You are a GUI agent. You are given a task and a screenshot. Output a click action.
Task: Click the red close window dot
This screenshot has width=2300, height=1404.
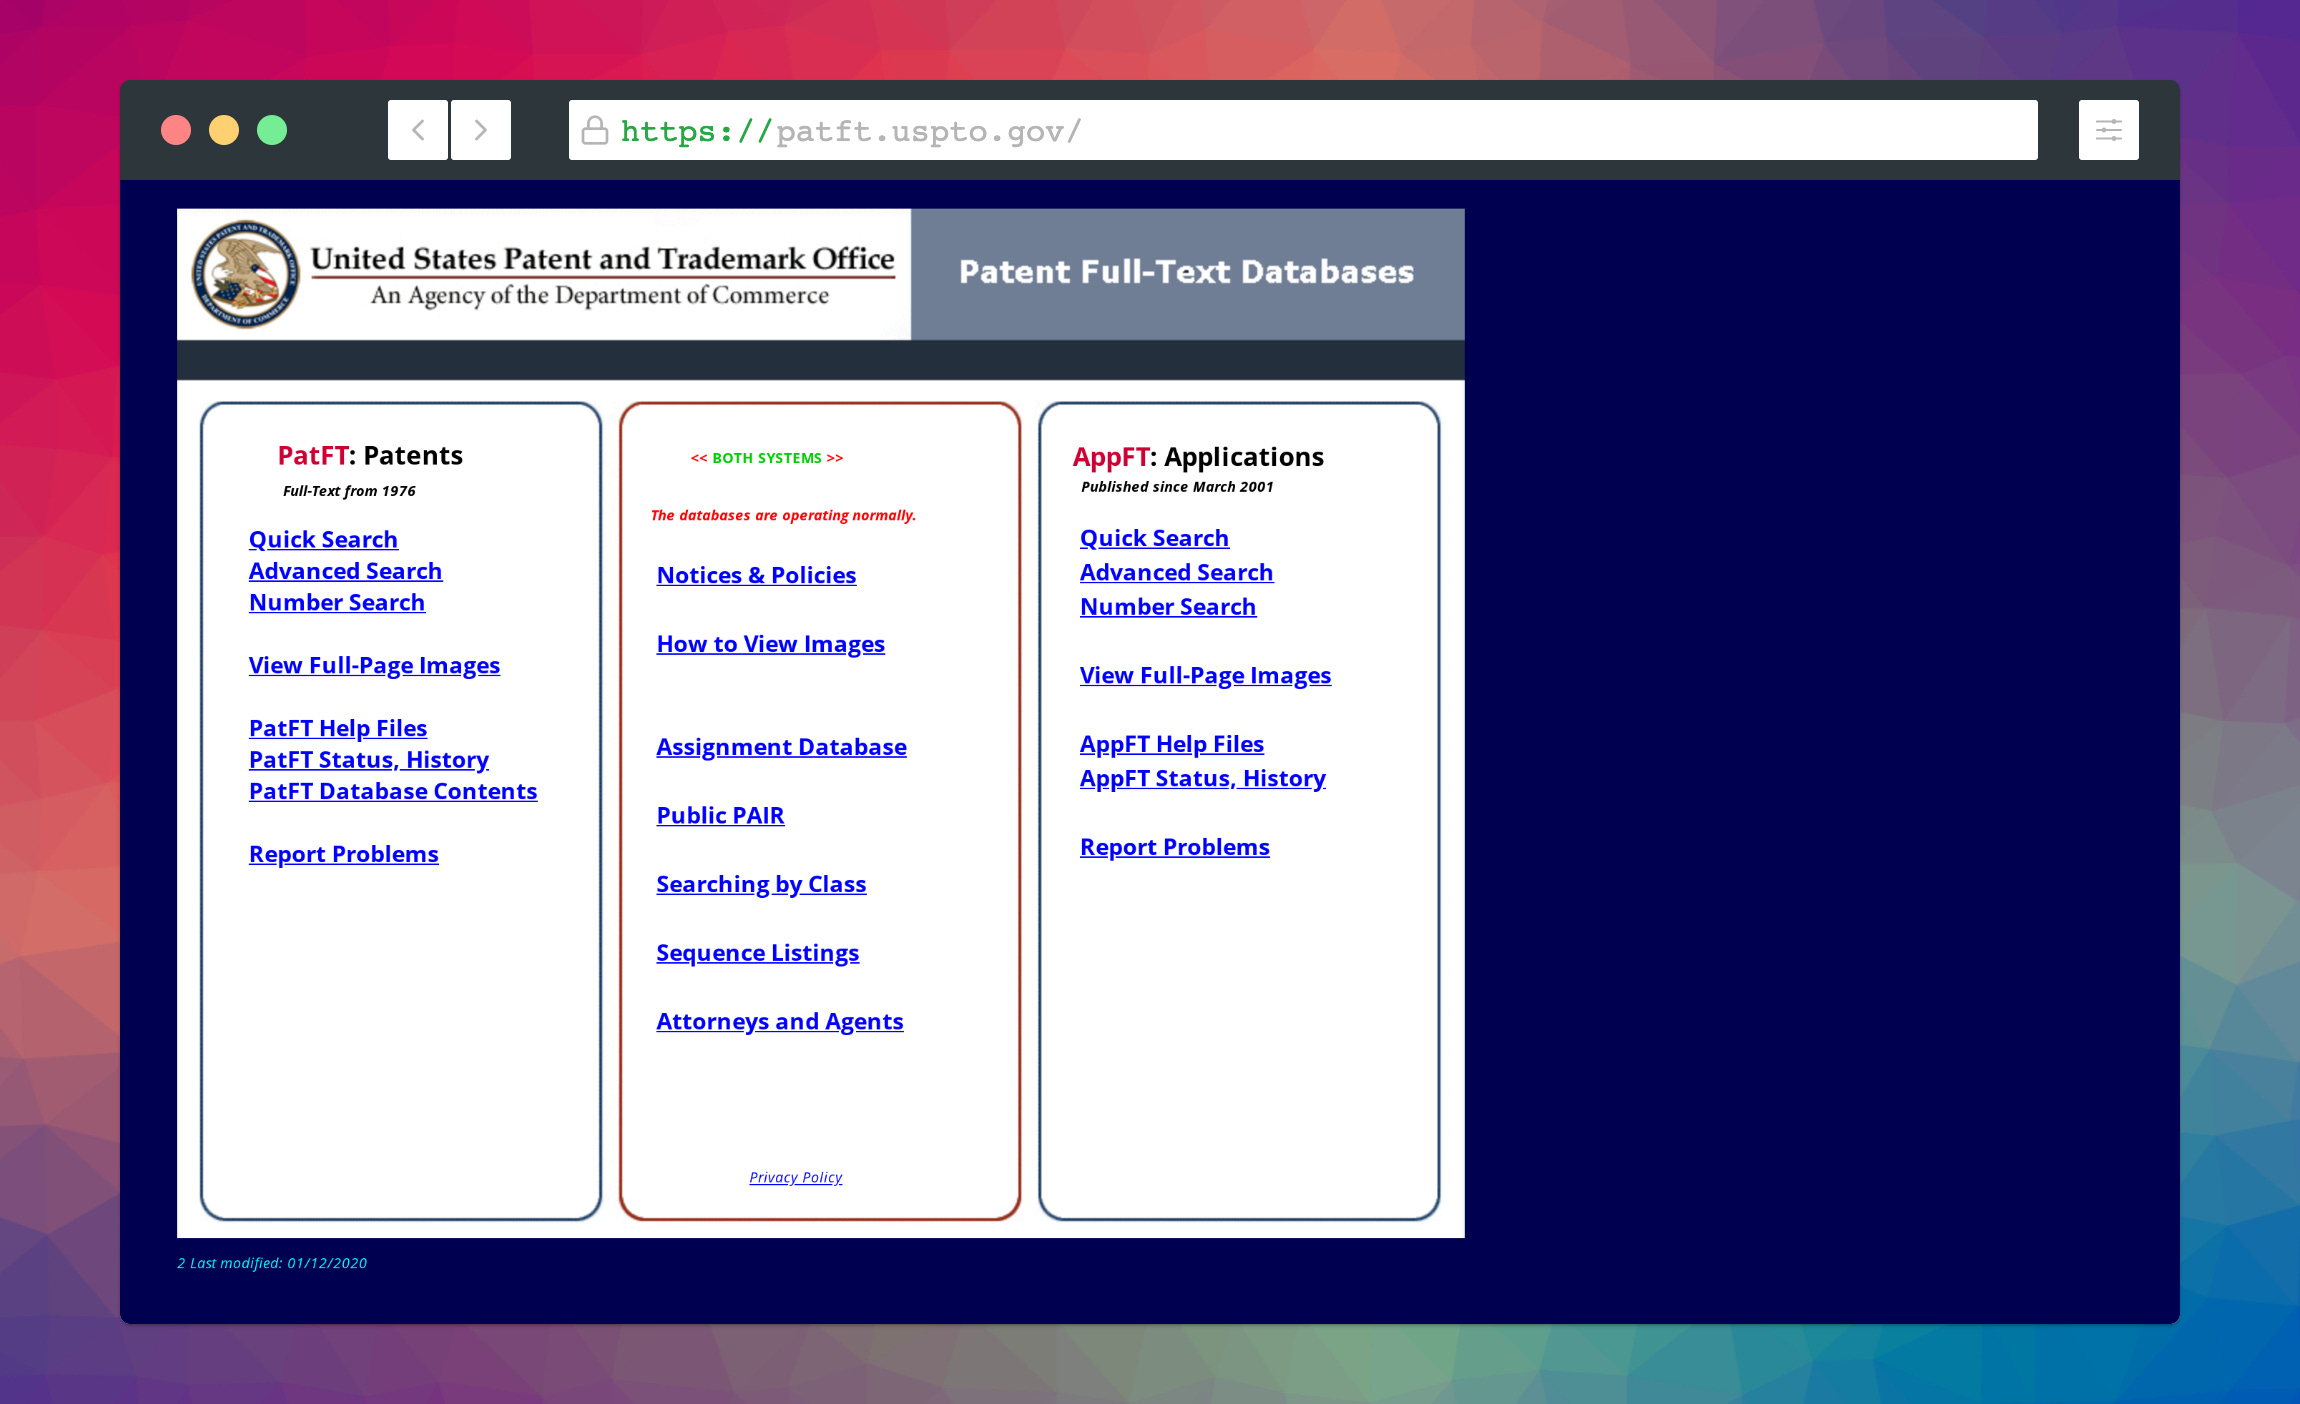[x=176, y=130]
